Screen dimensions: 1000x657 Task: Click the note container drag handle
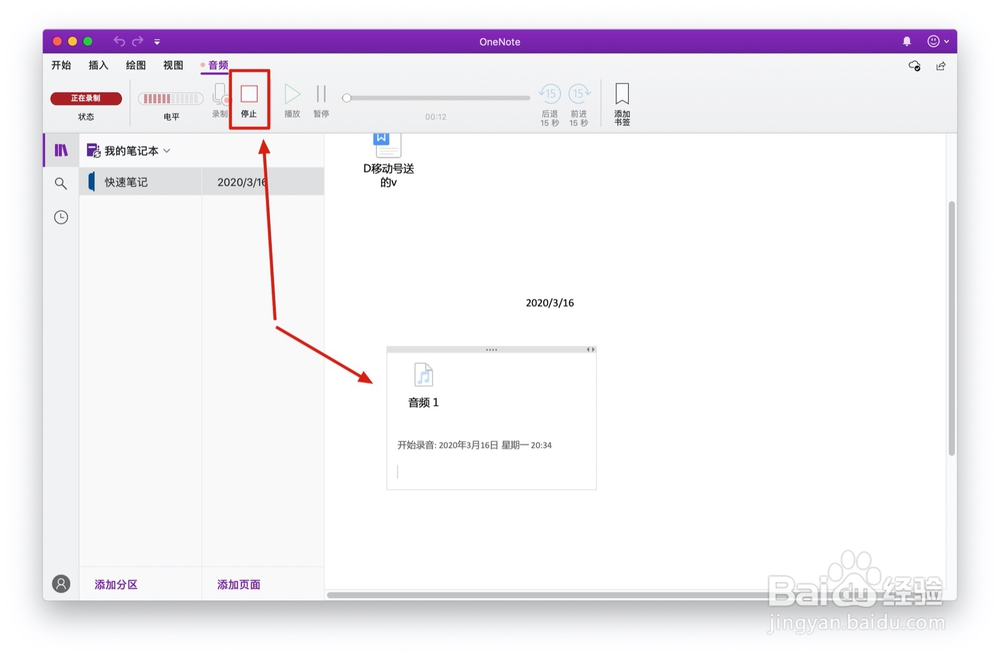coord(491,350)
